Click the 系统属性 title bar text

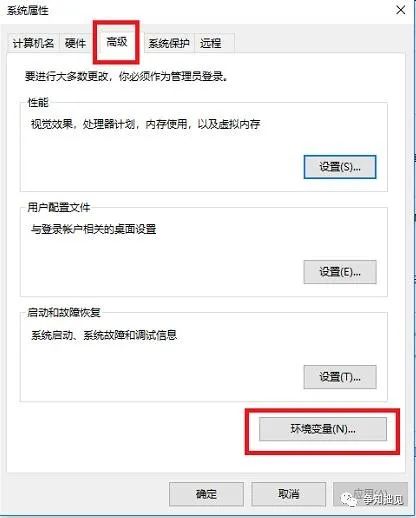(x=28, y=10)
